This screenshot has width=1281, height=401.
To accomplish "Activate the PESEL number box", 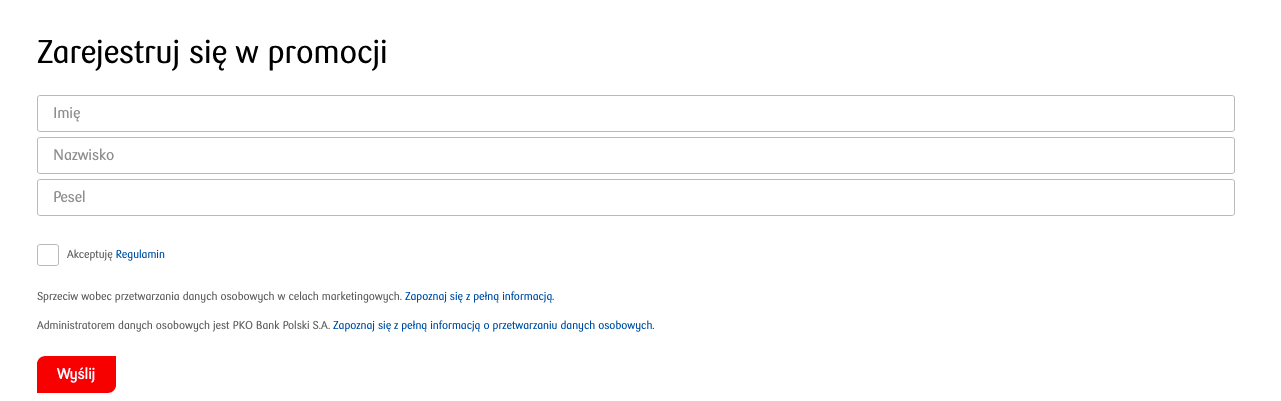I will (635, 198).
